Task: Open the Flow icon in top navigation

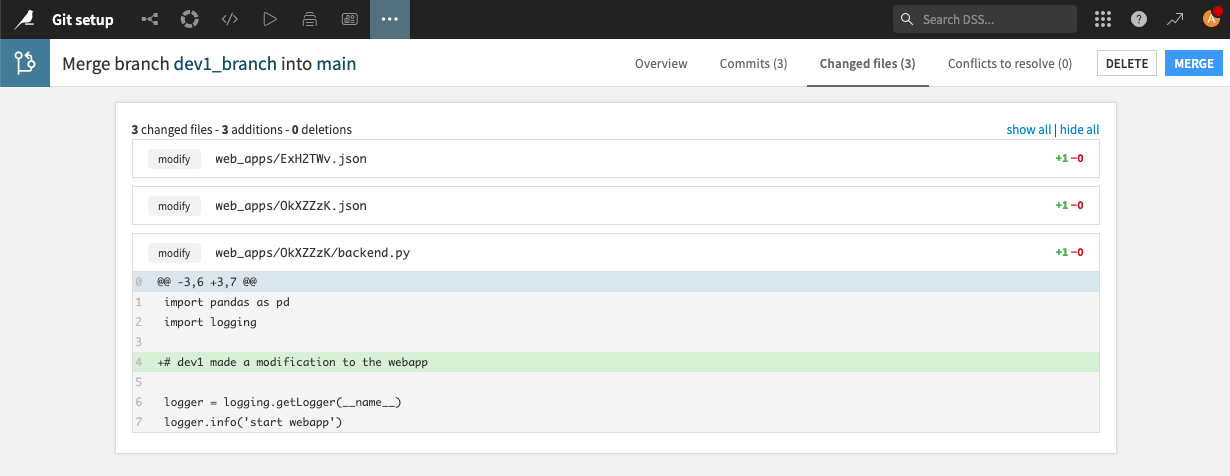Action: [150, 19]
